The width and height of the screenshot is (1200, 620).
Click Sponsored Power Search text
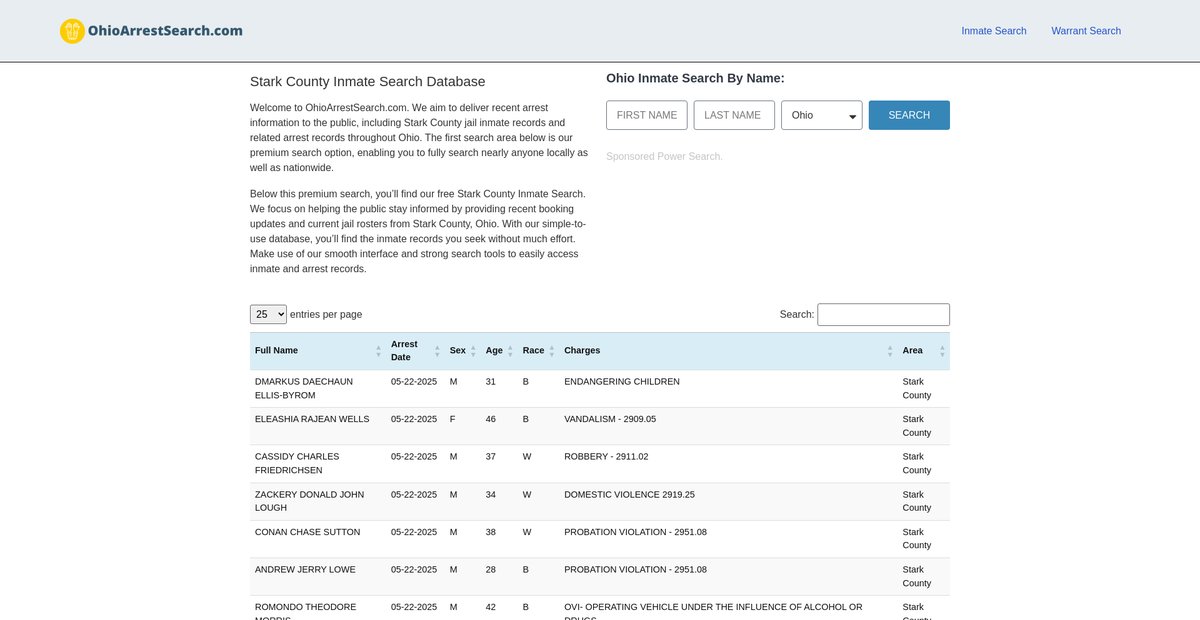click(x=664, y=156)
